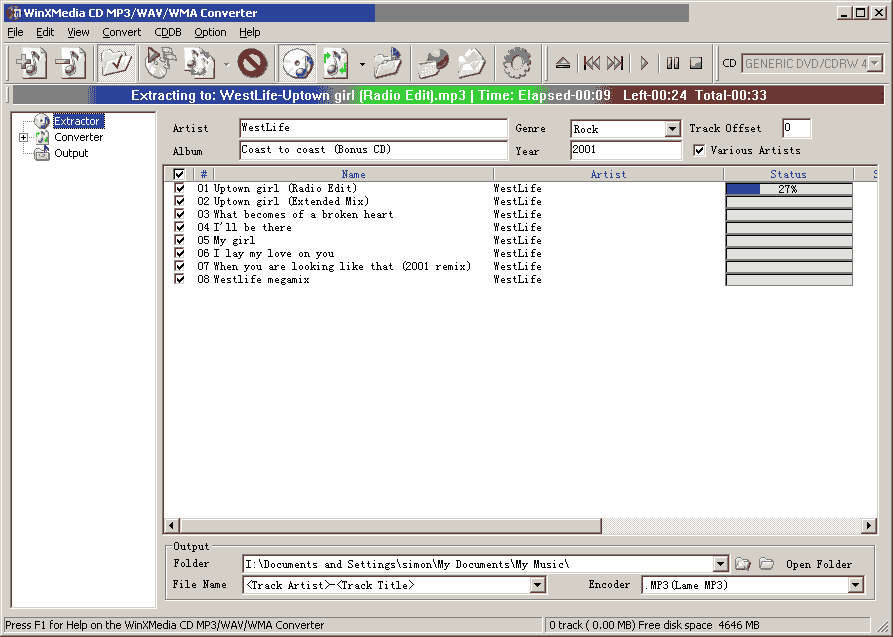Click the 27% progress bar of track 01
The image size is (893, 637).
[789, 189]
